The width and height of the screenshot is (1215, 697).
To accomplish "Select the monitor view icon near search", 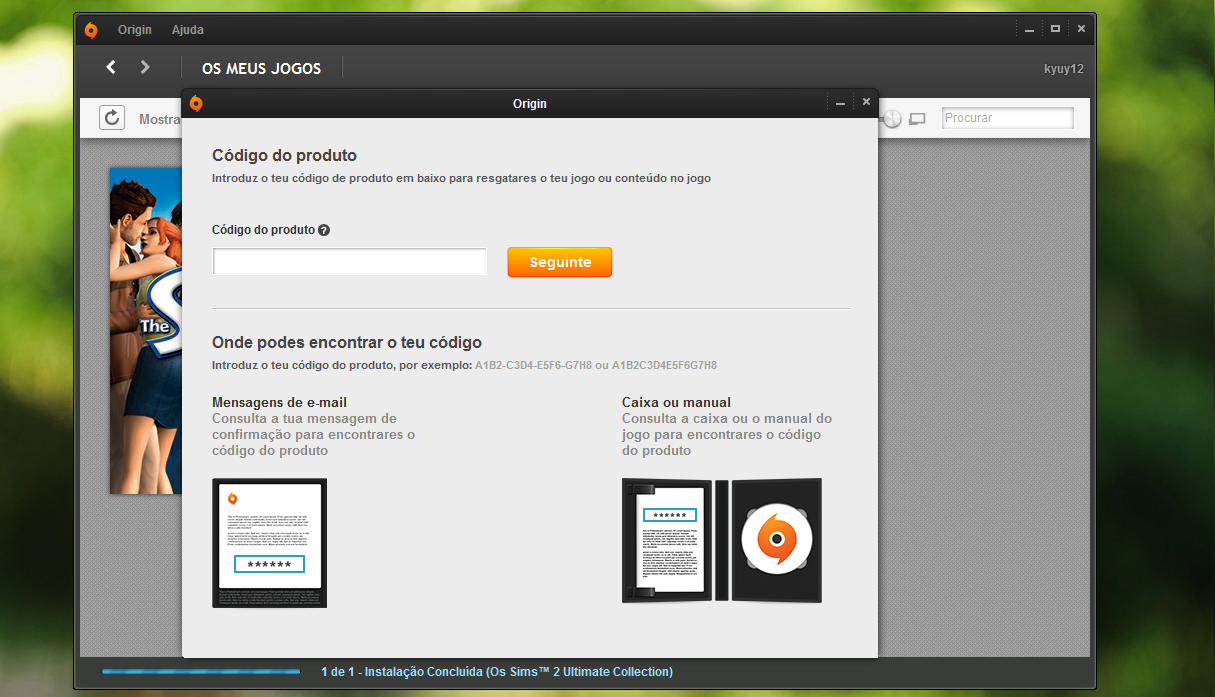I will pyautogui.click(x=917, y=119).
